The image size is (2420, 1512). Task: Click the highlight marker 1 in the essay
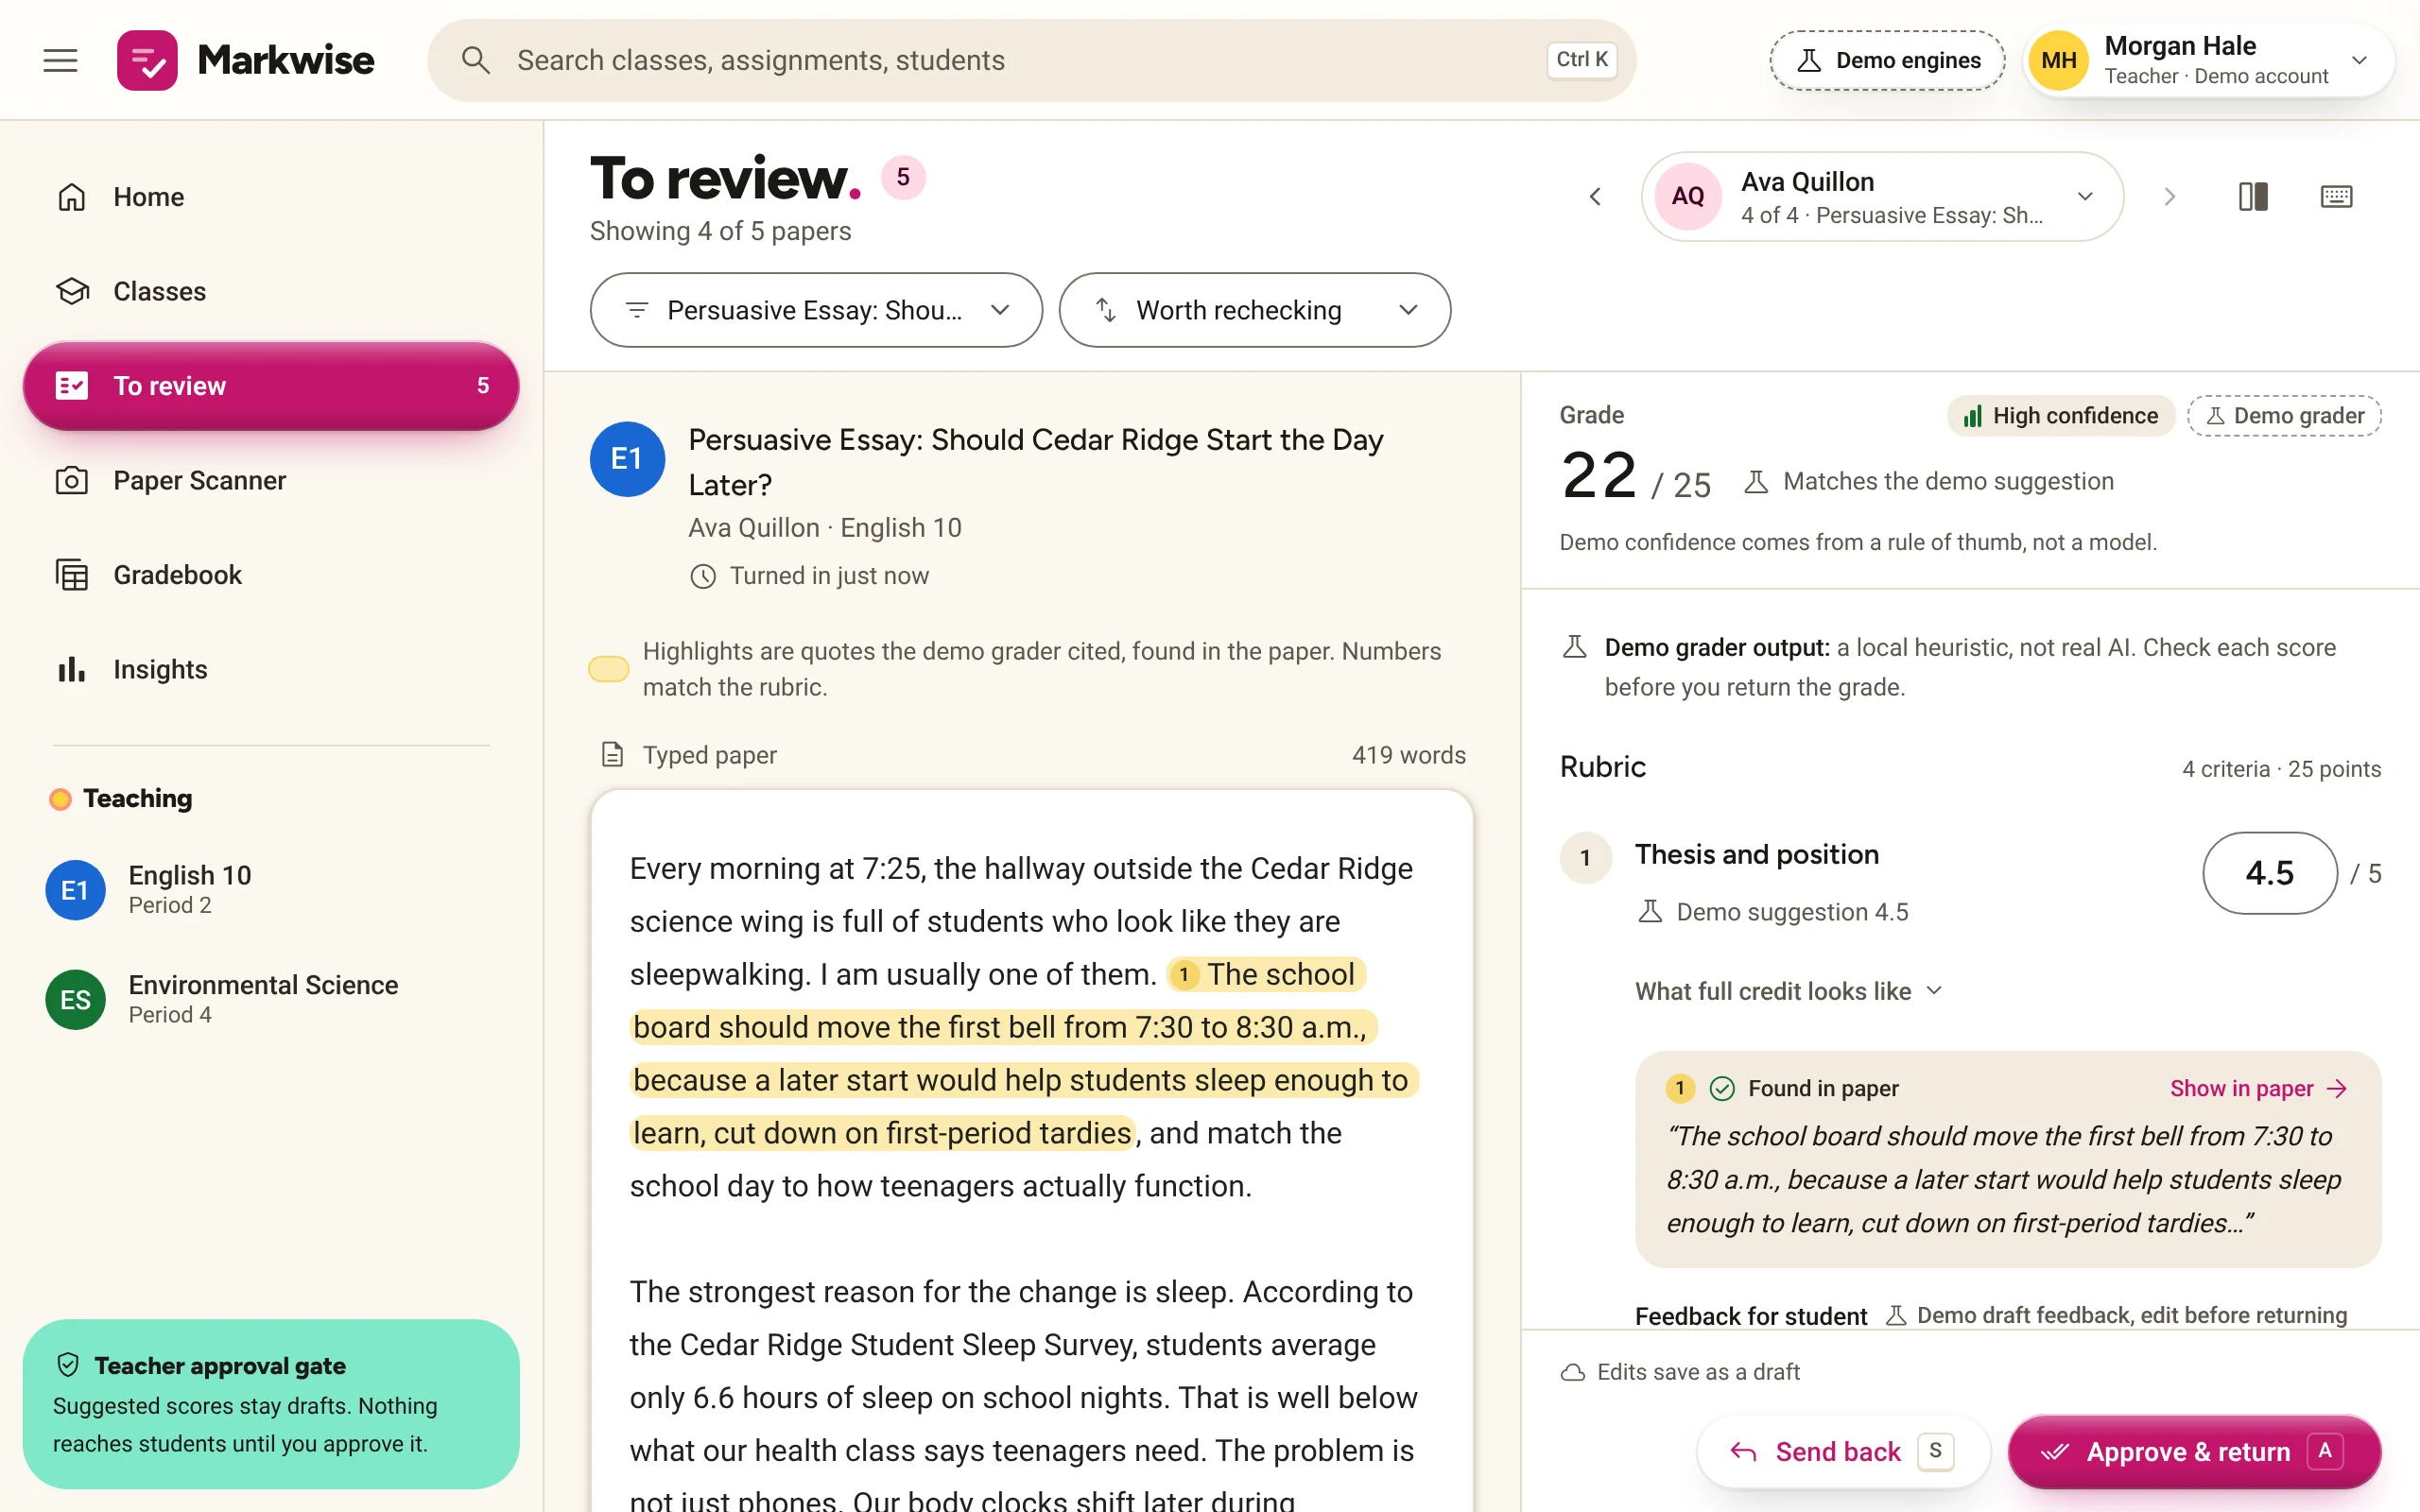click(x=1184, y=974)
